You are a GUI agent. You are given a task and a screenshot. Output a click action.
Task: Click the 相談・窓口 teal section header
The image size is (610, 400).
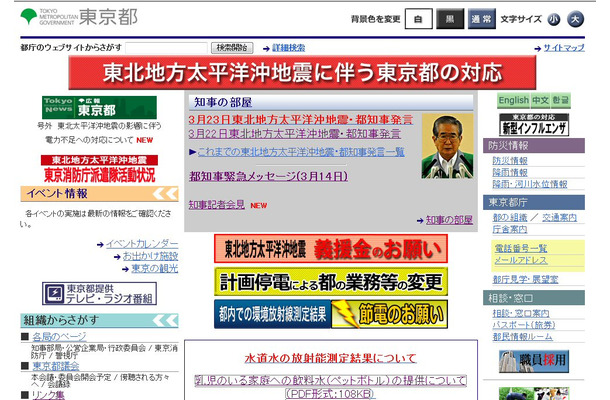point(534,298)
